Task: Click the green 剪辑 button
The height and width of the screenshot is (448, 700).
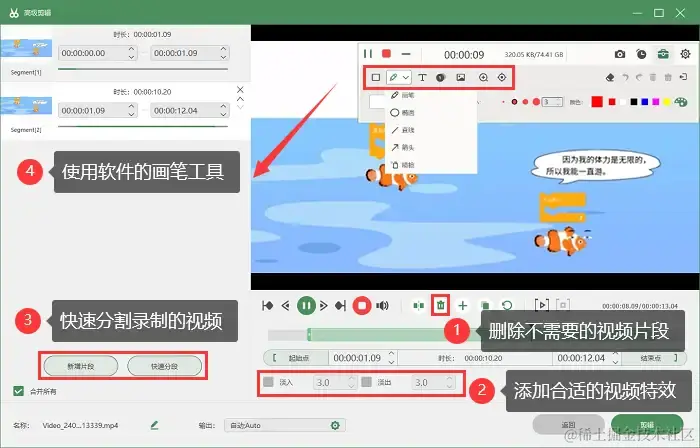Action: (647, 424)
